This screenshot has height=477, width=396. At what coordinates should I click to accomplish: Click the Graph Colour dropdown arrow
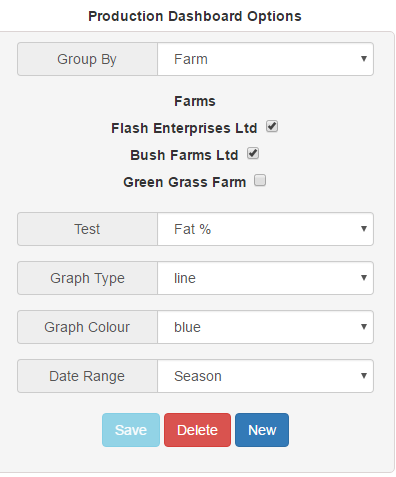tap(364, 327)
